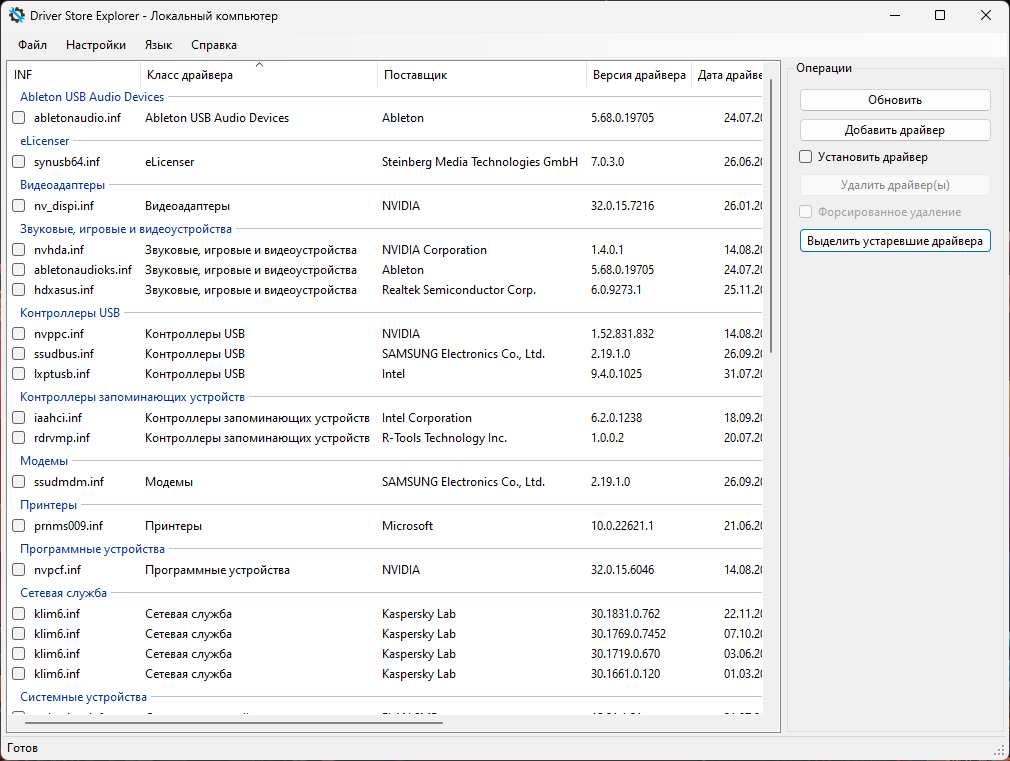The height and width of the screenshot is (761, 1010).
Task: Click the vertical scrollbar of driver list
Action: [x=771, y=216]
